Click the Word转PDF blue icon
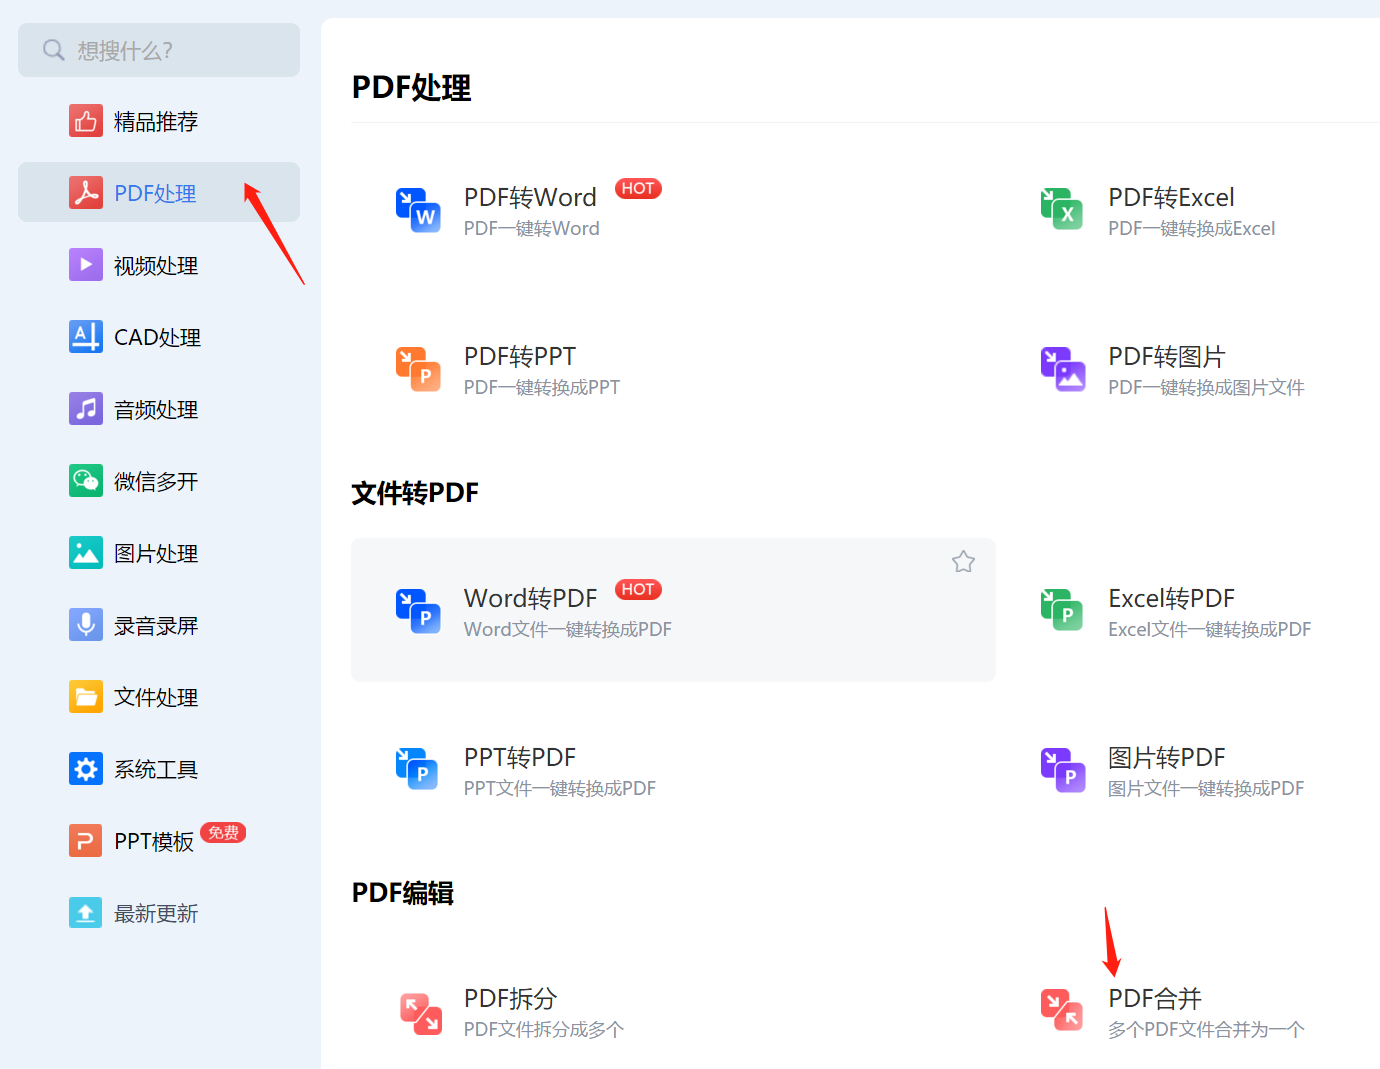1380x1069 pixels. 418,611
